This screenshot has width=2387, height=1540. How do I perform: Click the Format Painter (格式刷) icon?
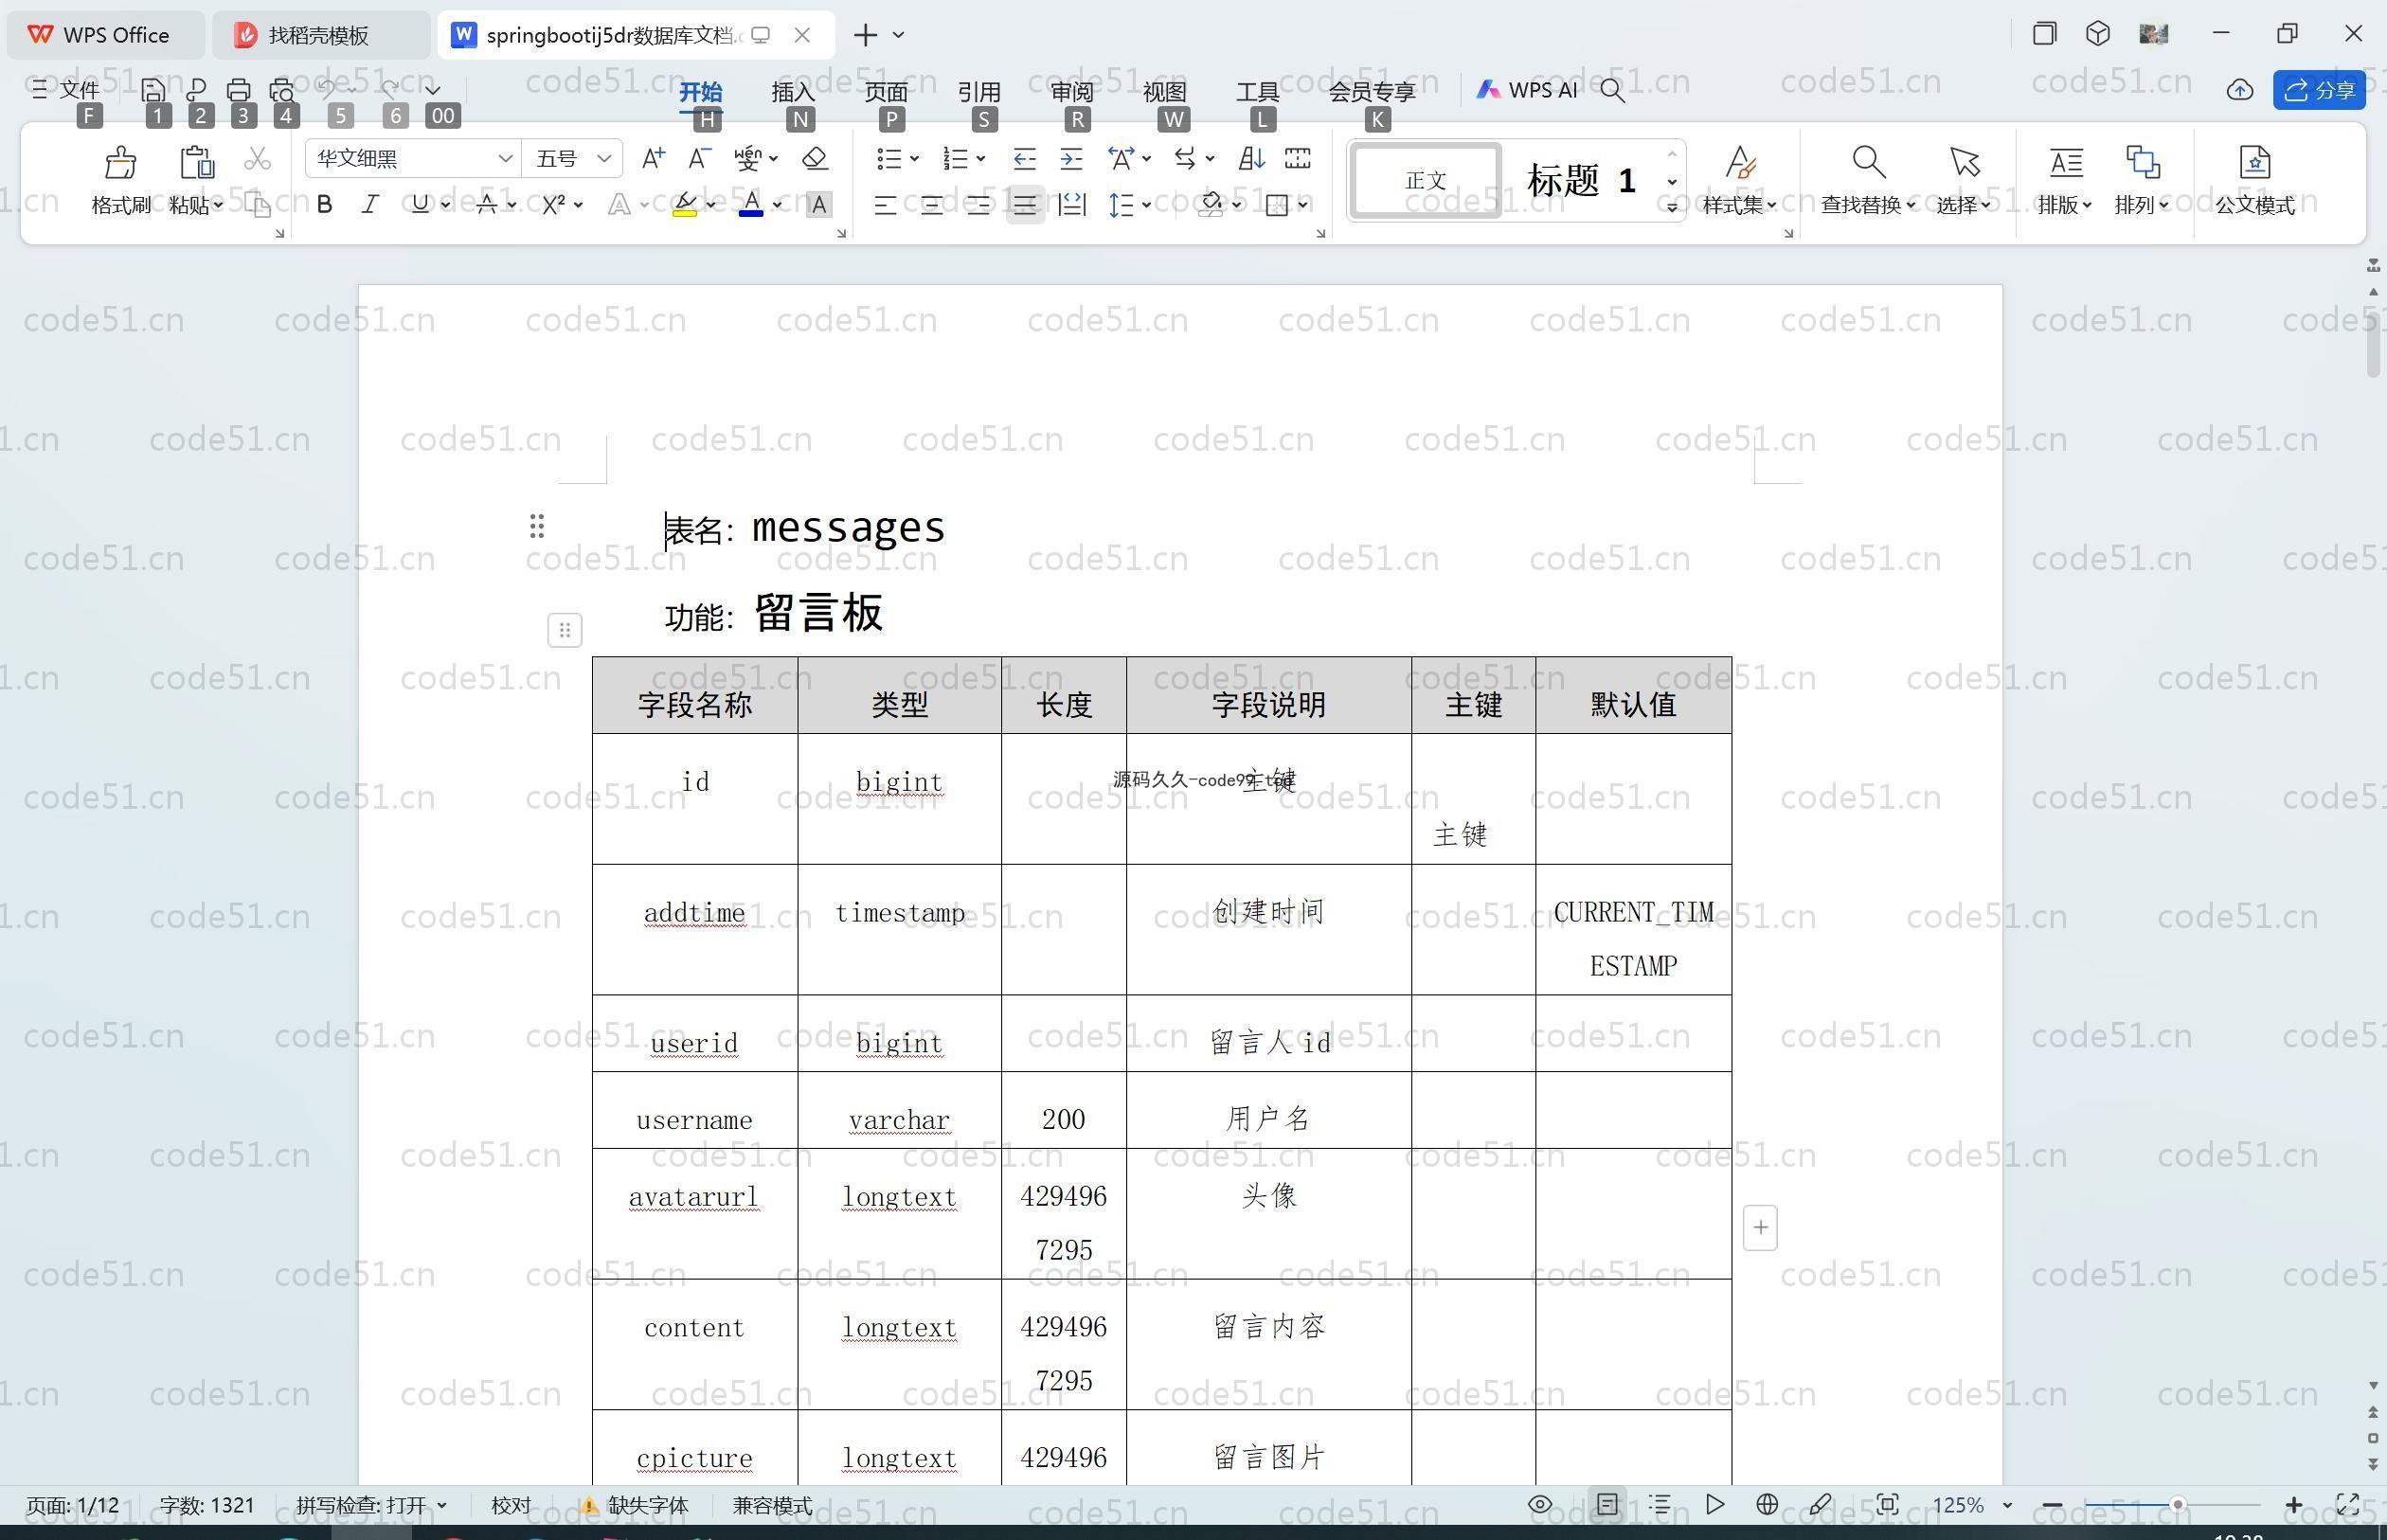point(120,163)
